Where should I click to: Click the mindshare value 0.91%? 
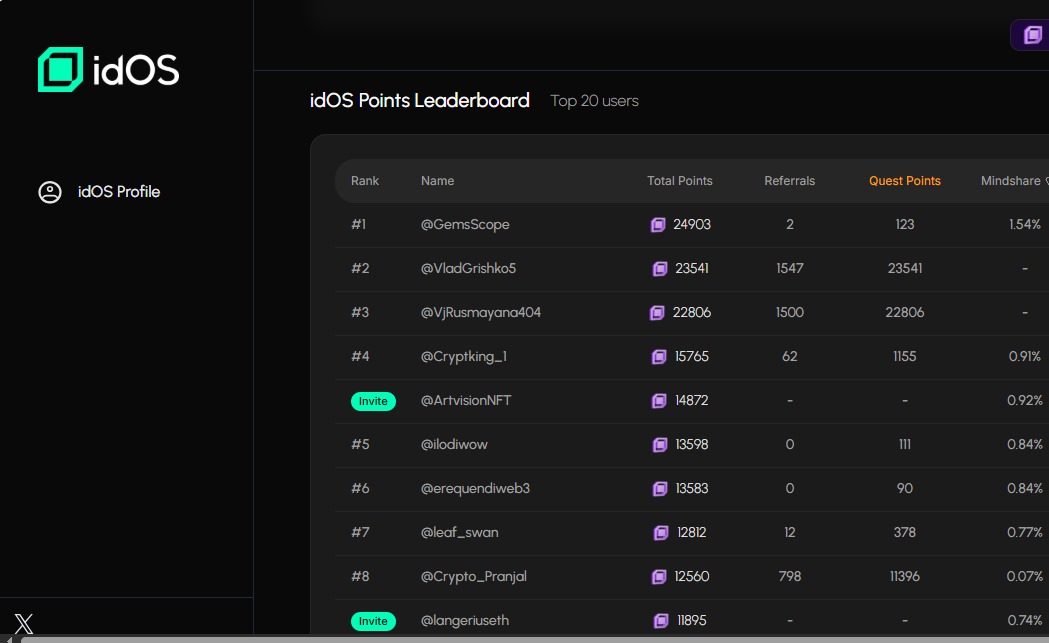[1025, 357]
